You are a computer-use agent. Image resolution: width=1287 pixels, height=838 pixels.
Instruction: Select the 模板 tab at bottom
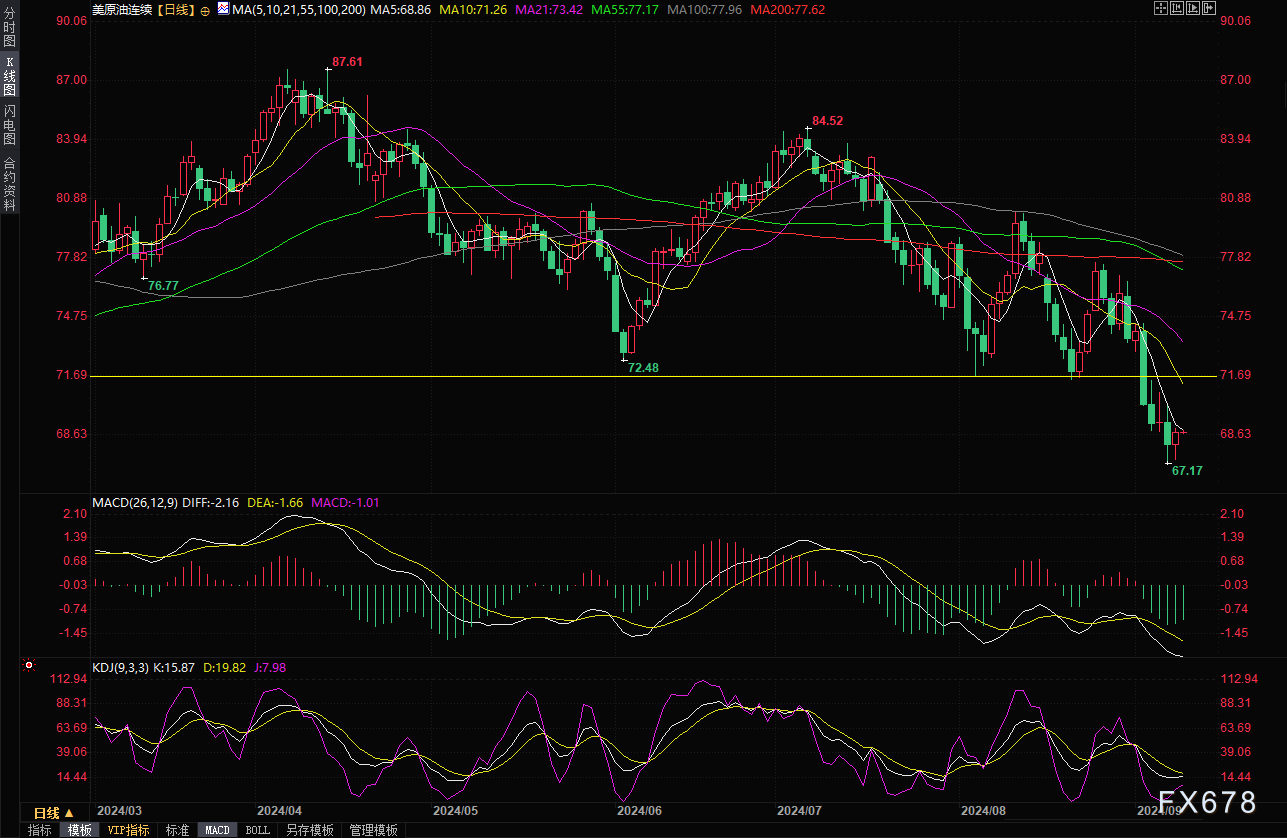tap(79, 830)
